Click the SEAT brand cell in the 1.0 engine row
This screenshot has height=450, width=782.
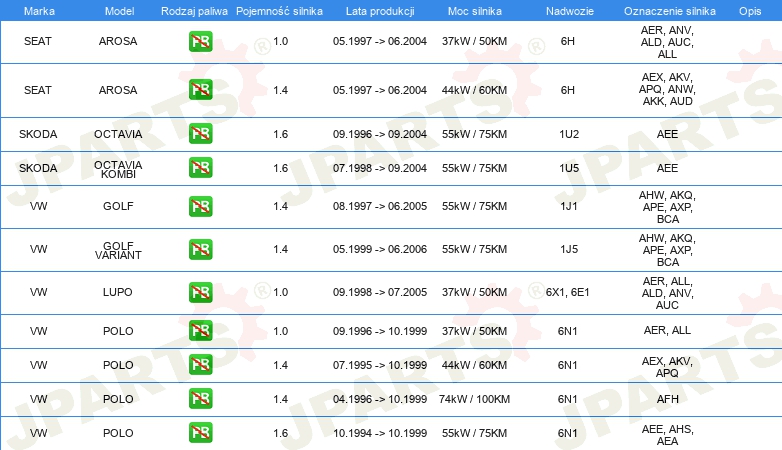coord(38,41)
